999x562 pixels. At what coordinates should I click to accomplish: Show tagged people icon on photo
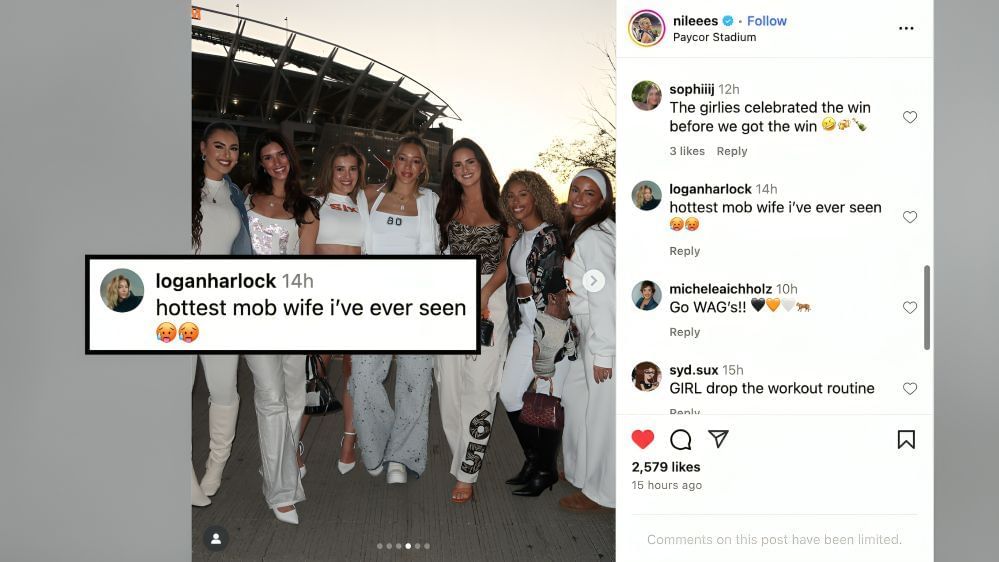[216, 538]
